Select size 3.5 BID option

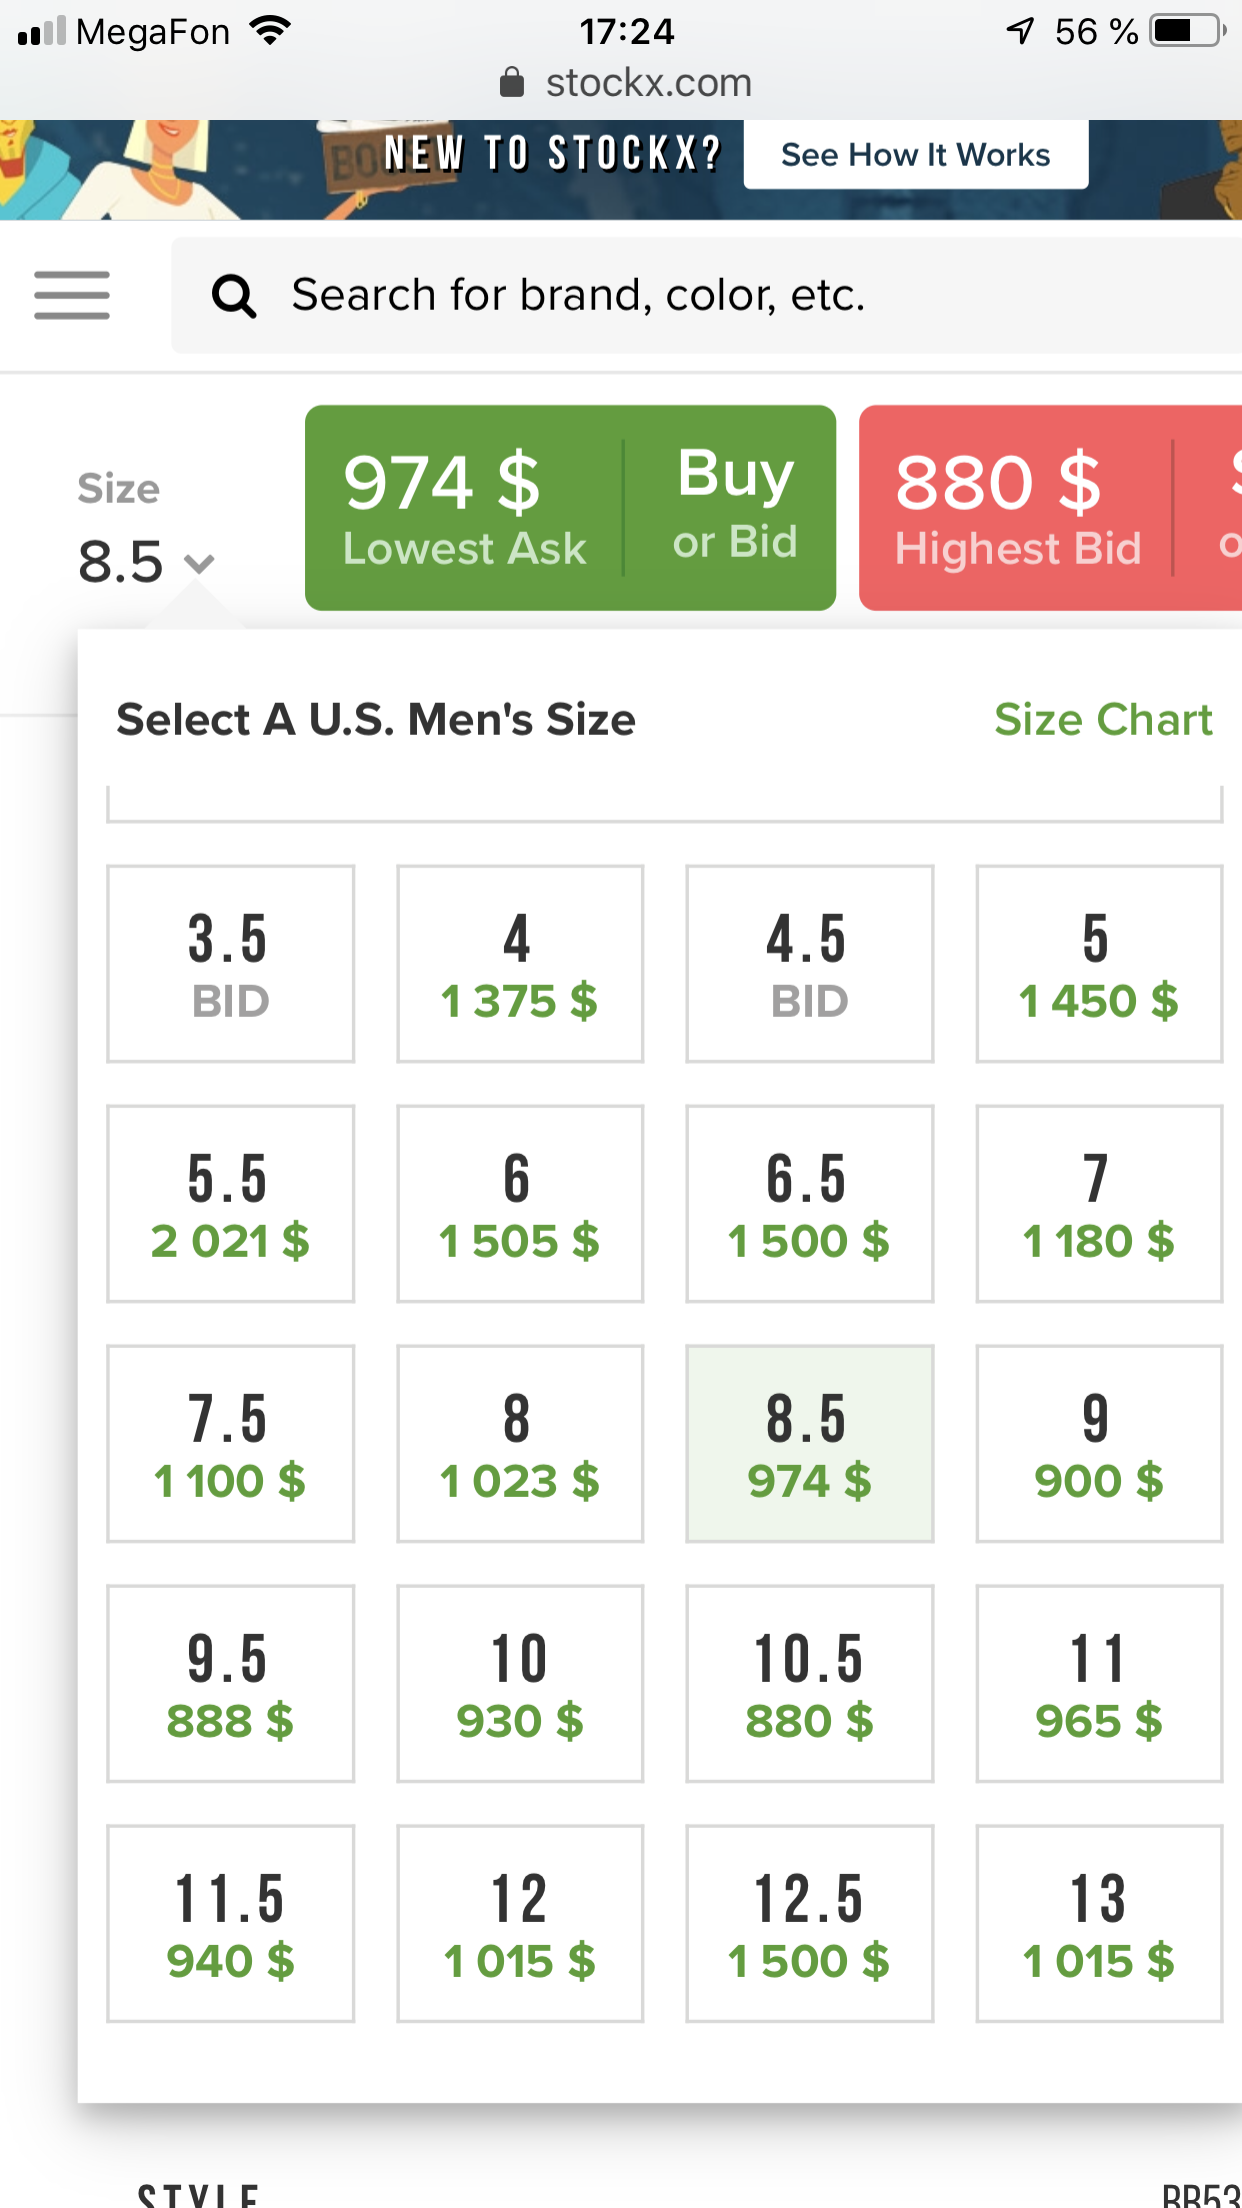[x=231, y=964]
